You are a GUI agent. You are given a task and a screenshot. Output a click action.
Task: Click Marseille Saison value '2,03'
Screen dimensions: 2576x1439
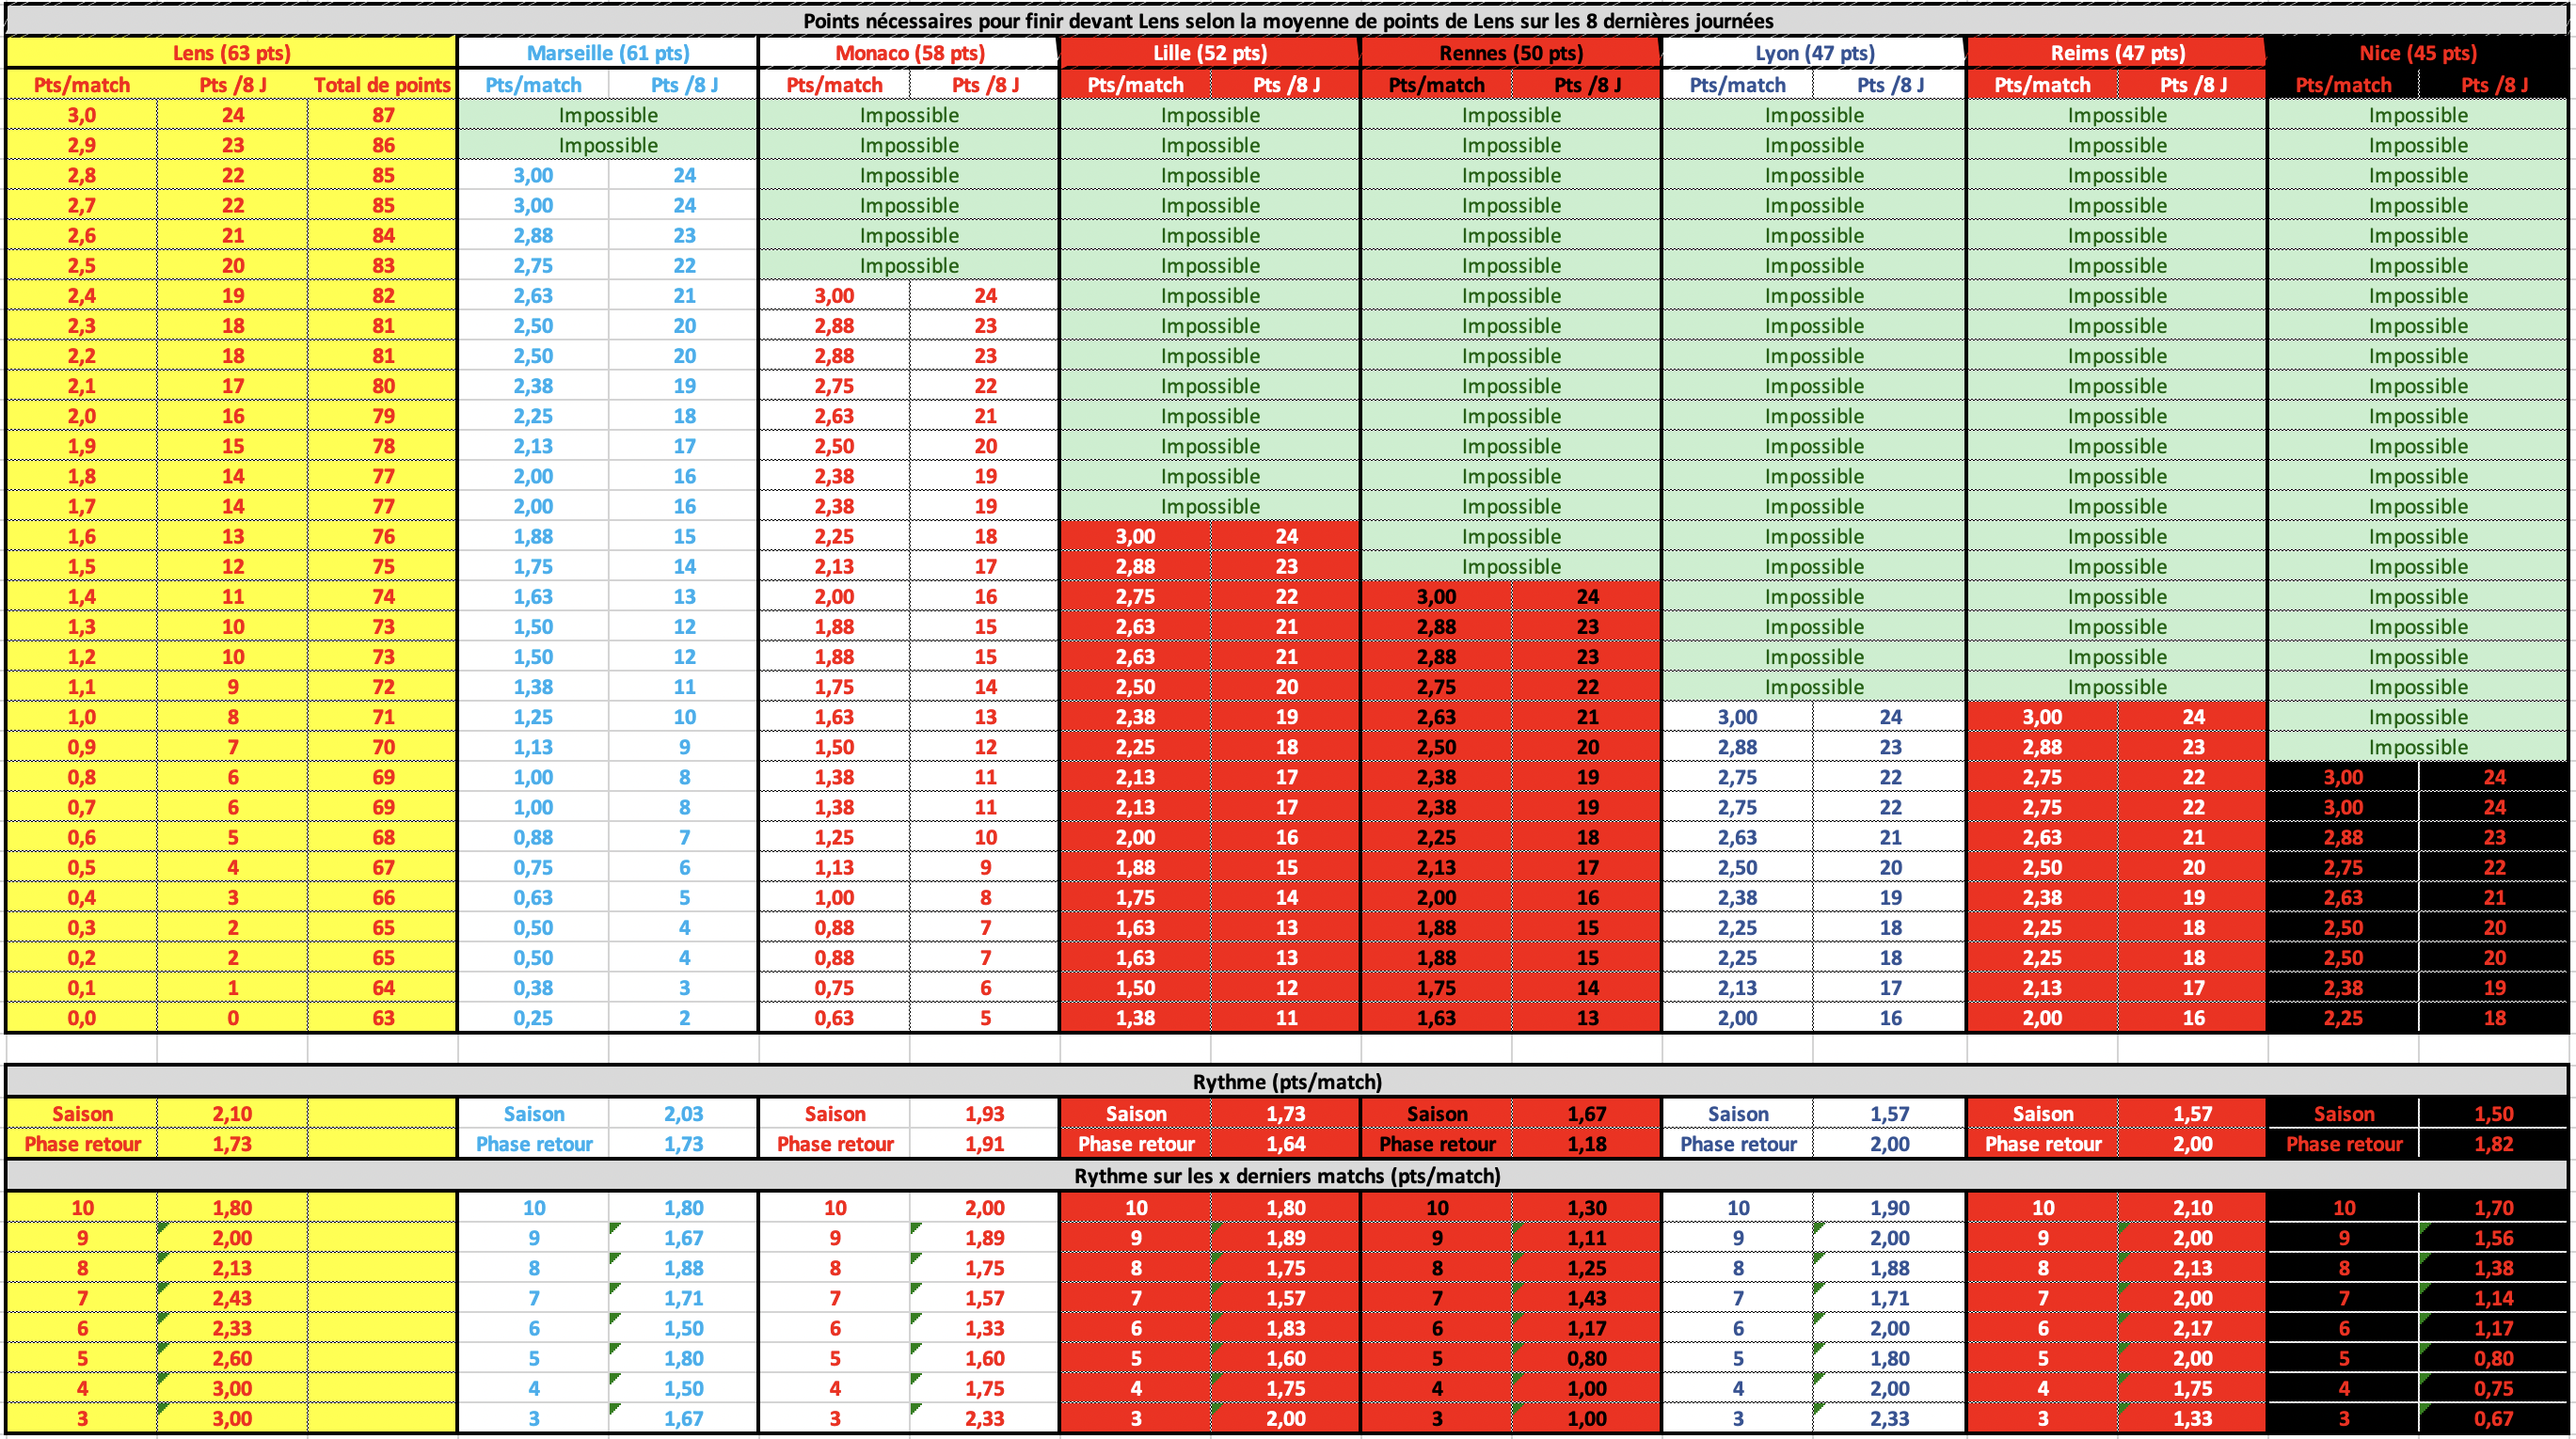[684, 1114]
